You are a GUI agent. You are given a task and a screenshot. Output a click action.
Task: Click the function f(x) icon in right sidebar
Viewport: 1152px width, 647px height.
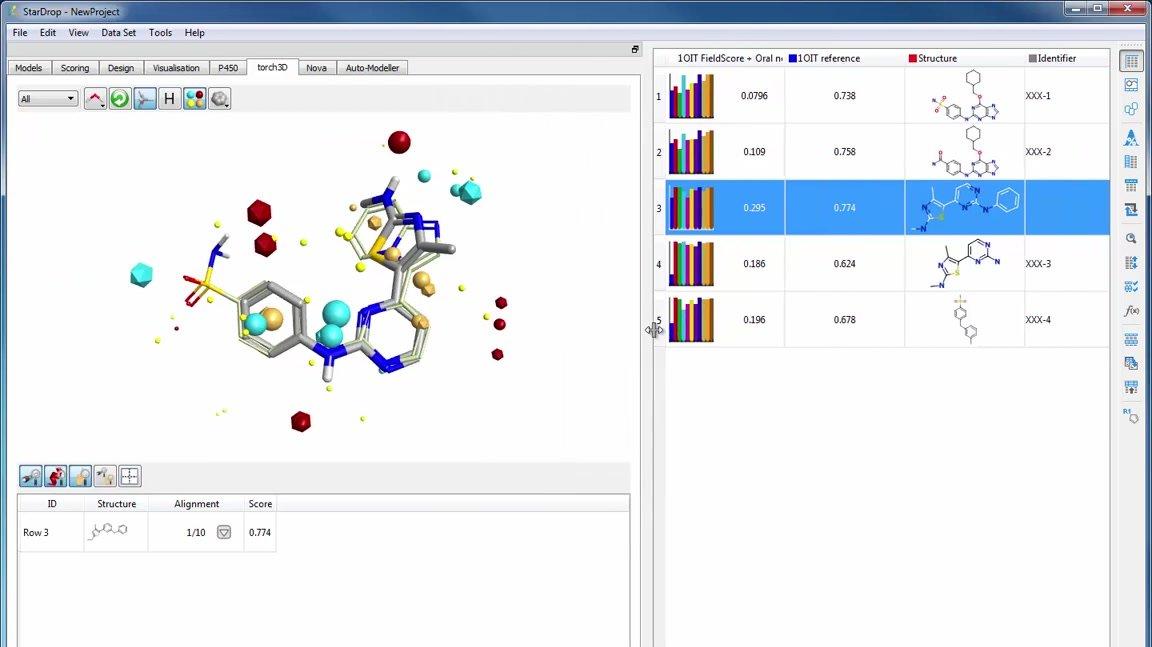coord(1131,312)
